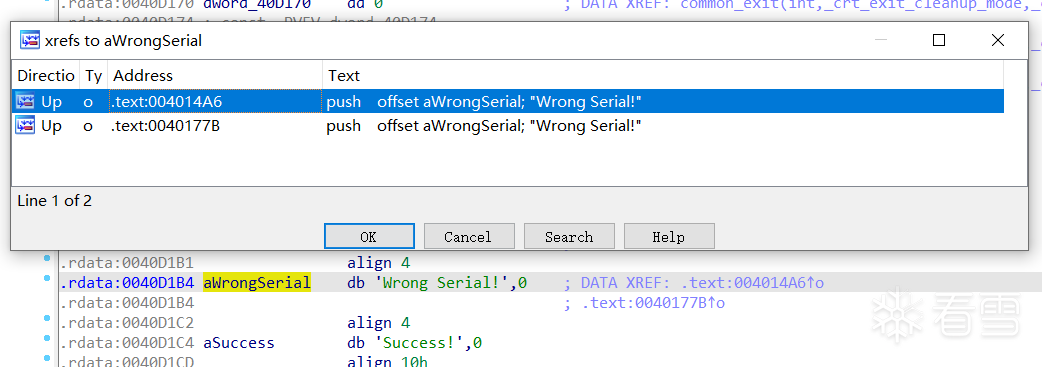1042x367 pixels.
Task: Sort by the Type column header
Action: (94, 76)
